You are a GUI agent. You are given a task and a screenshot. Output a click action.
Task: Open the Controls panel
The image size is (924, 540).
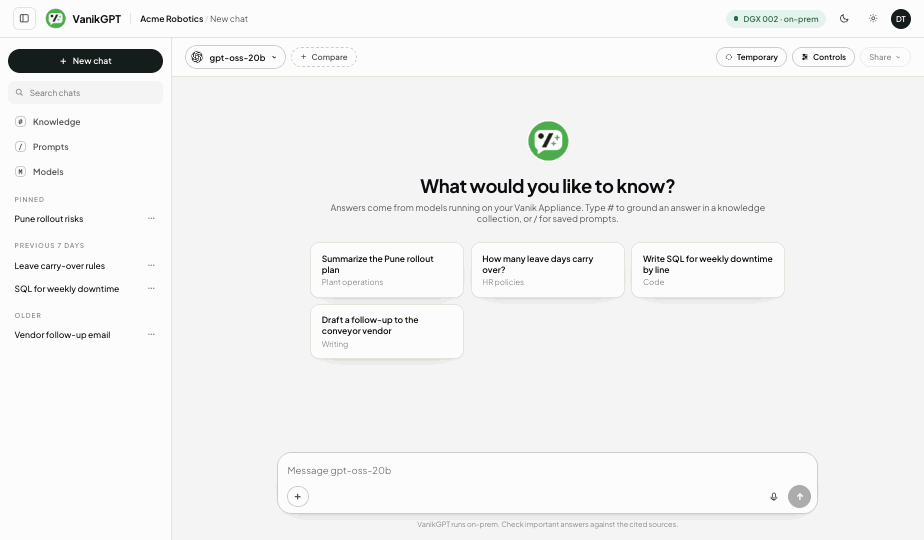click(x=823, y=57)
